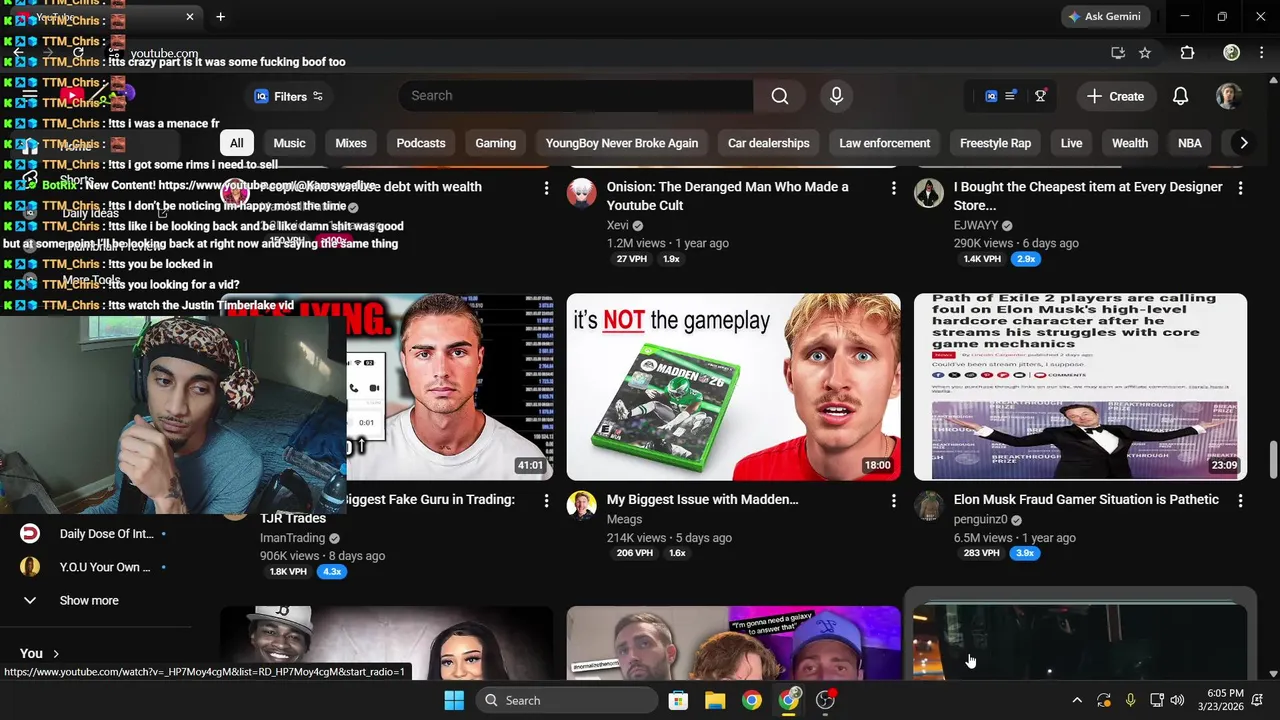1280x720 pixels.
Task: Select the Podcasts chip
Action: coord(421,143)
